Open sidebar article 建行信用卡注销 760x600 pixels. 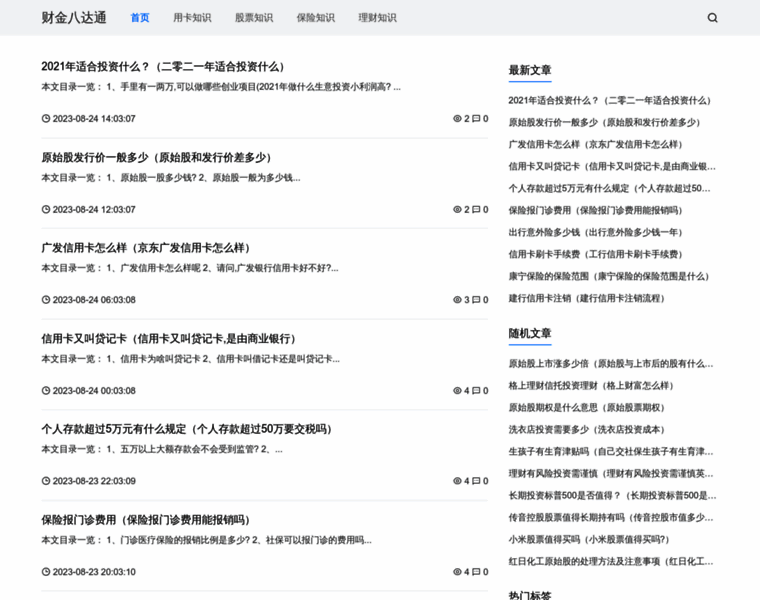tap(586, 298)
